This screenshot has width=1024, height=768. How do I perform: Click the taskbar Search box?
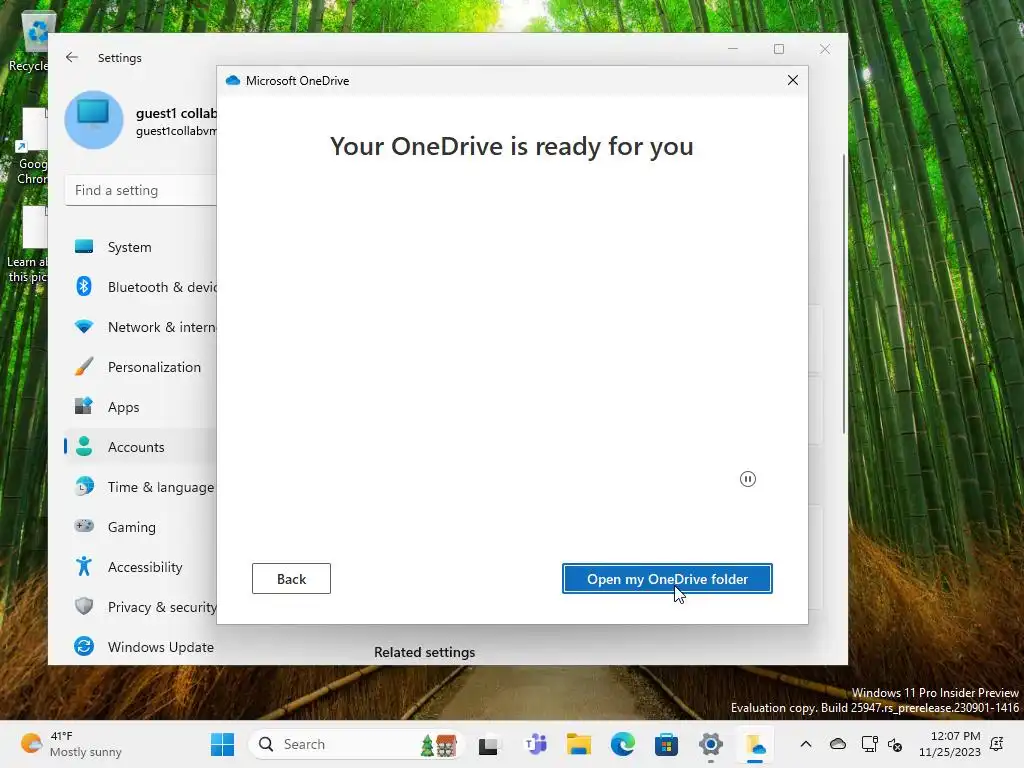click(x=355, y=744)
